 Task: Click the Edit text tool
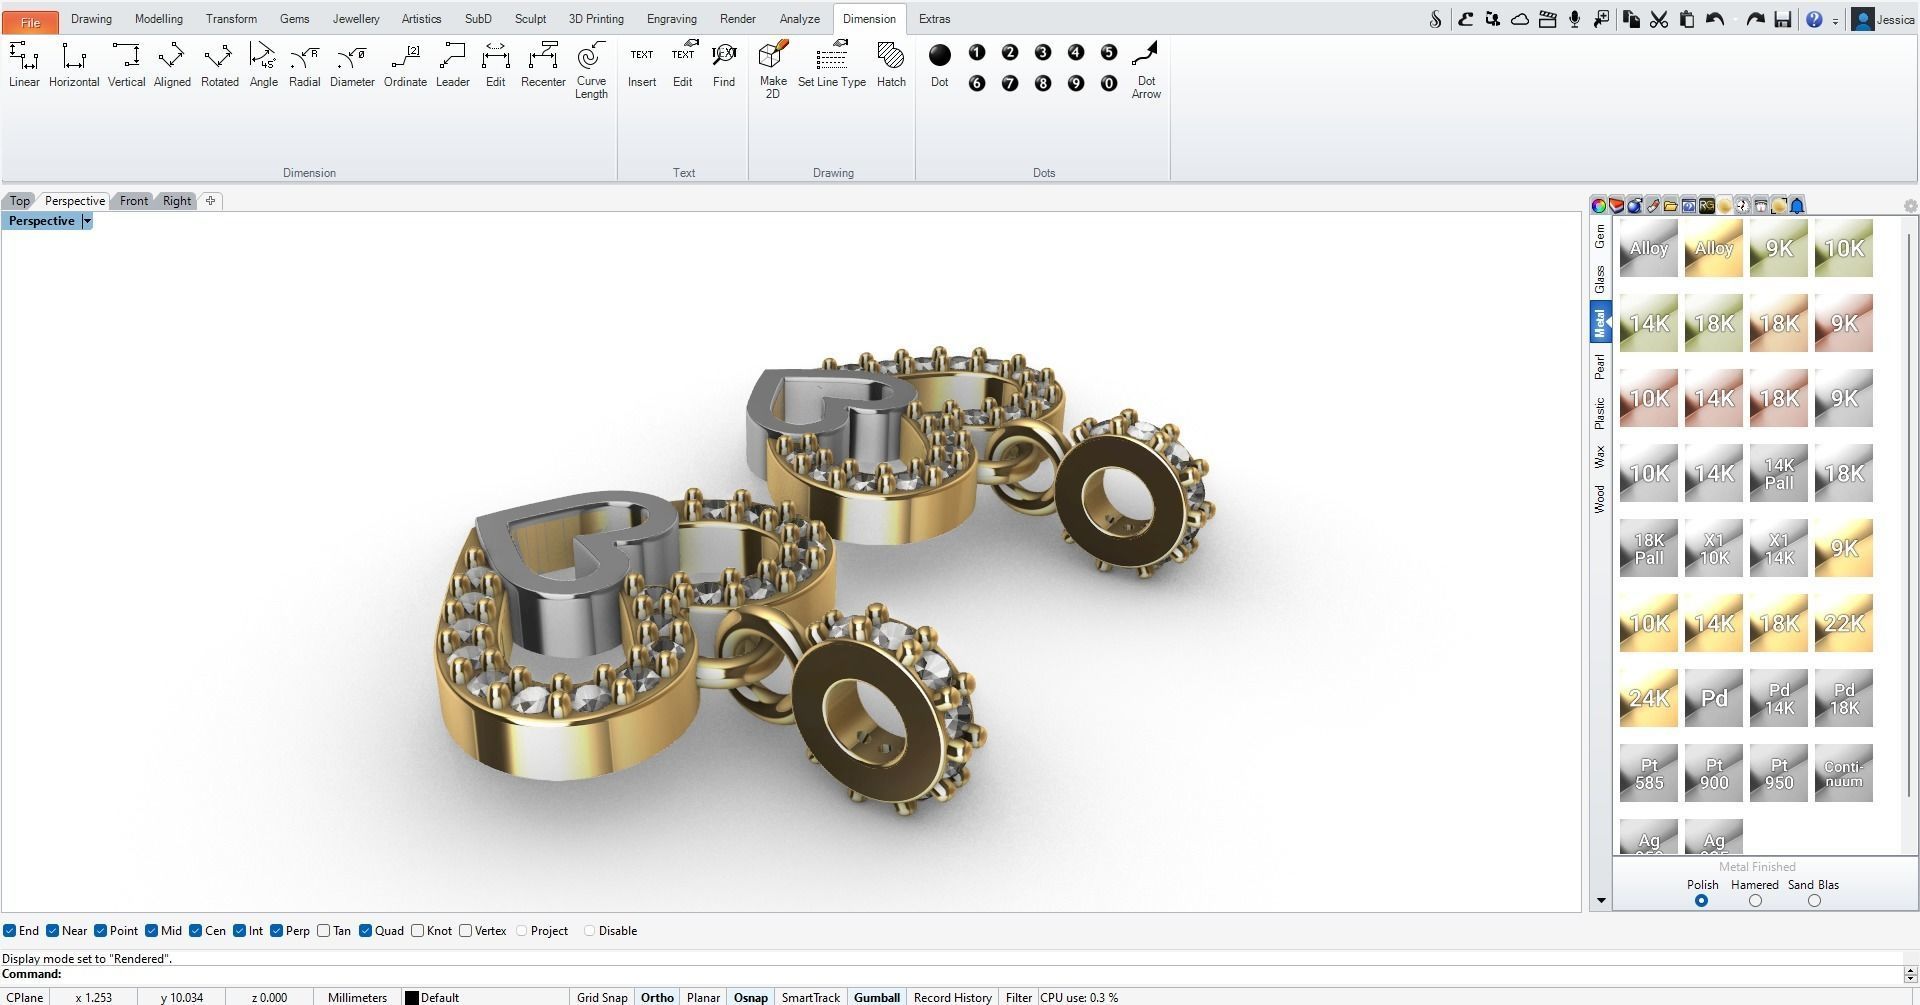click(682, 65)
